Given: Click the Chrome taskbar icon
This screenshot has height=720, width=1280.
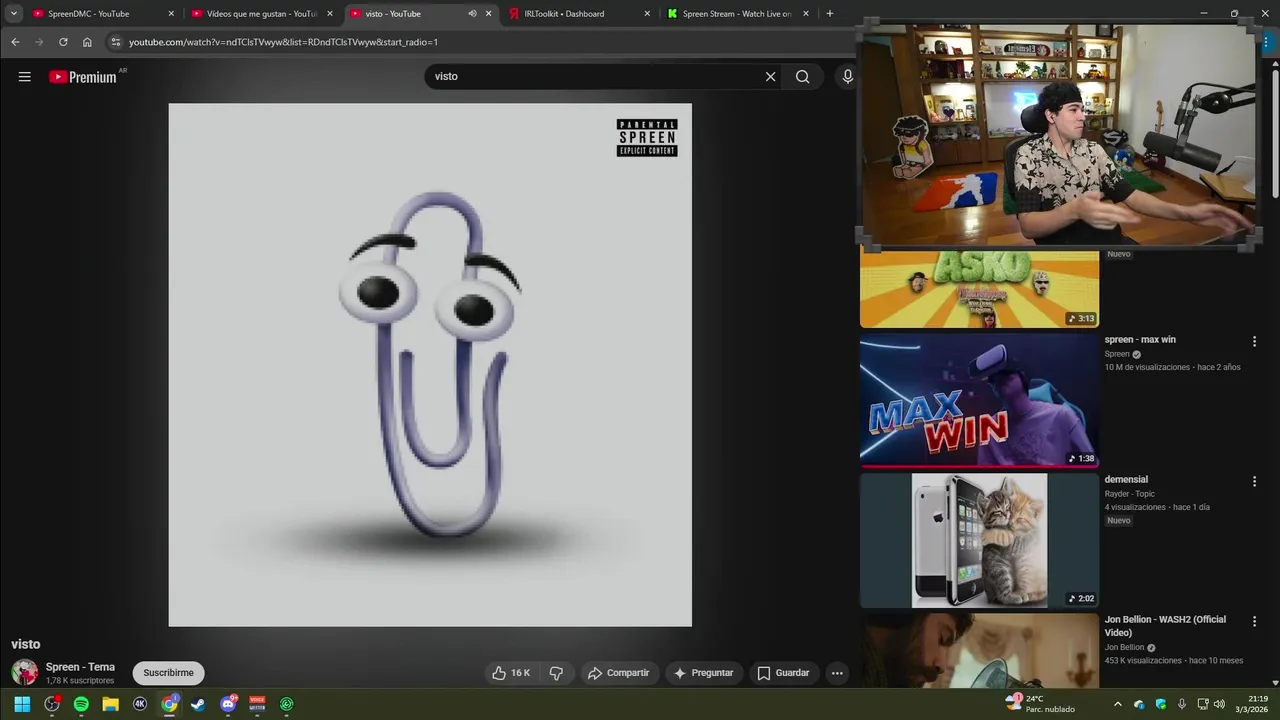Looking at the screenshot, I should click(x=169, y=704).
